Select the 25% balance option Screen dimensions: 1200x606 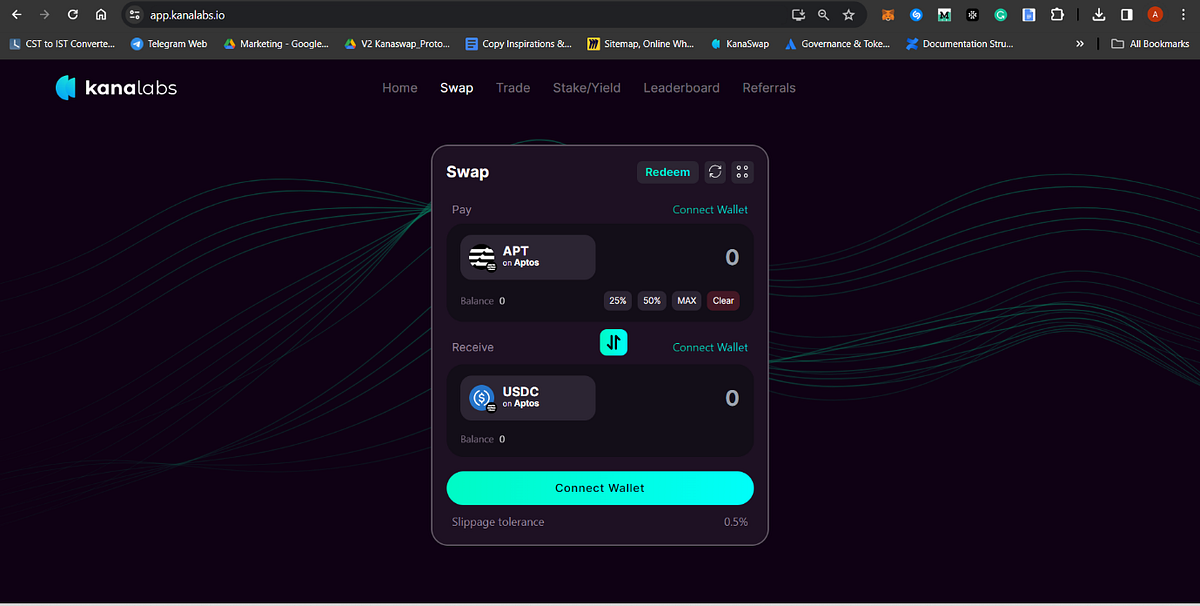(617, 300)
